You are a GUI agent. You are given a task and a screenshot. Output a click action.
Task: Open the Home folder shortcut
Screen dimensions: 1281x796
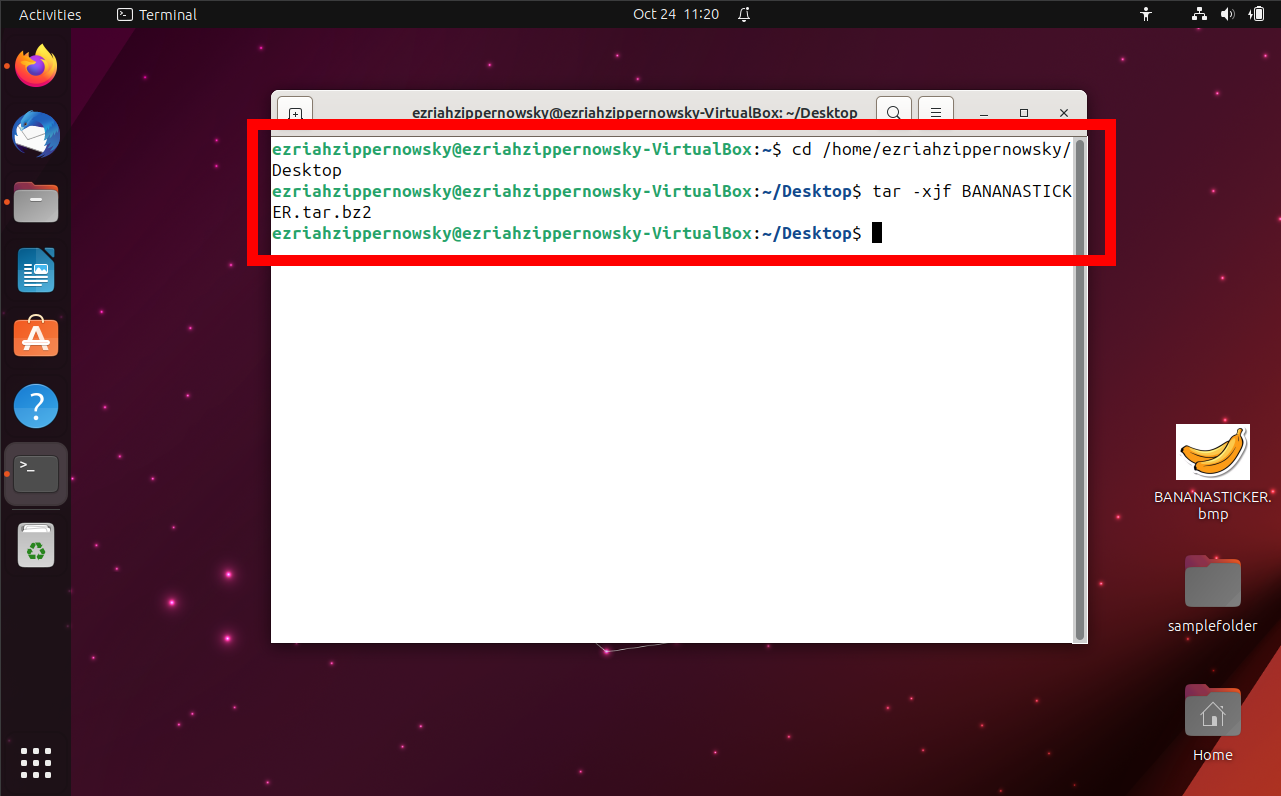[1212, 711]
